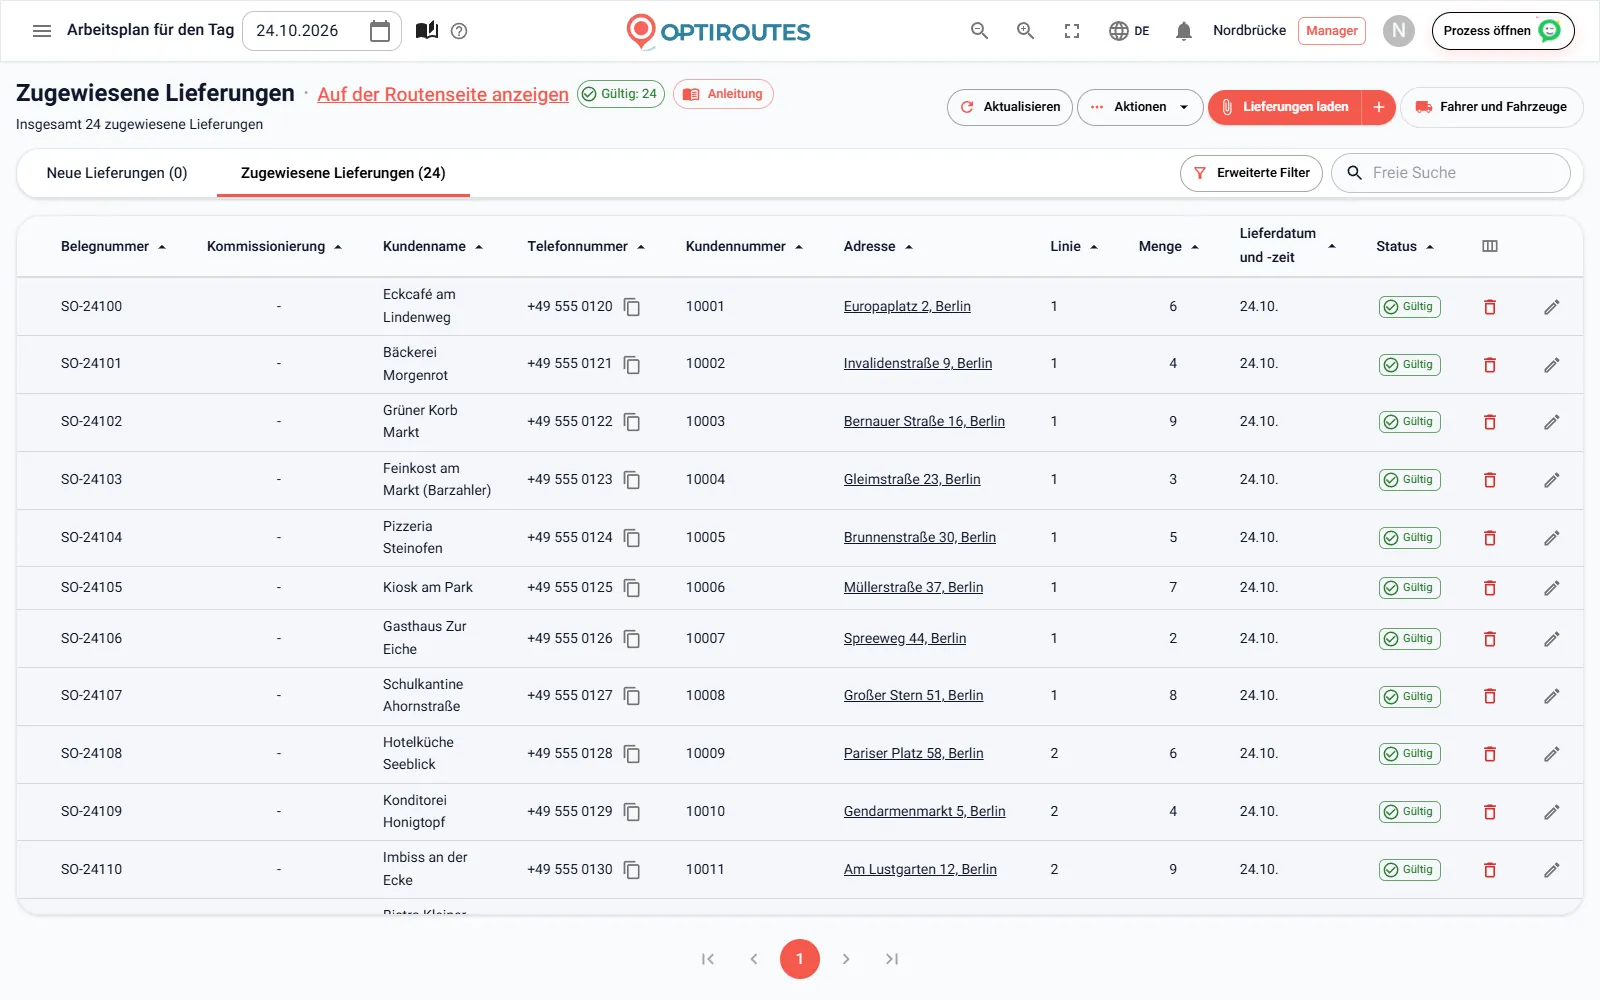Sort by Belegnummer column

(x=113, y=246)
